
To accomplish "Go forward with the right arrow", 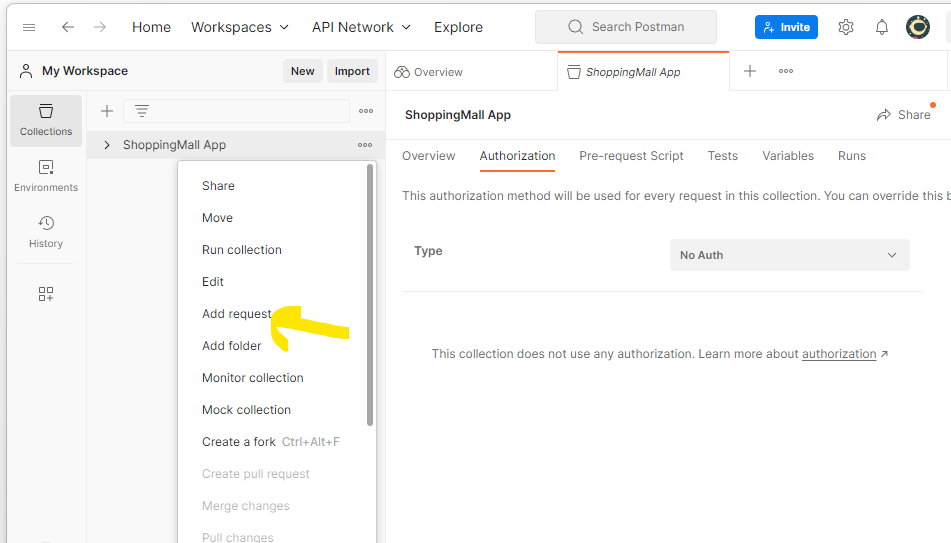I will [100, 27].
